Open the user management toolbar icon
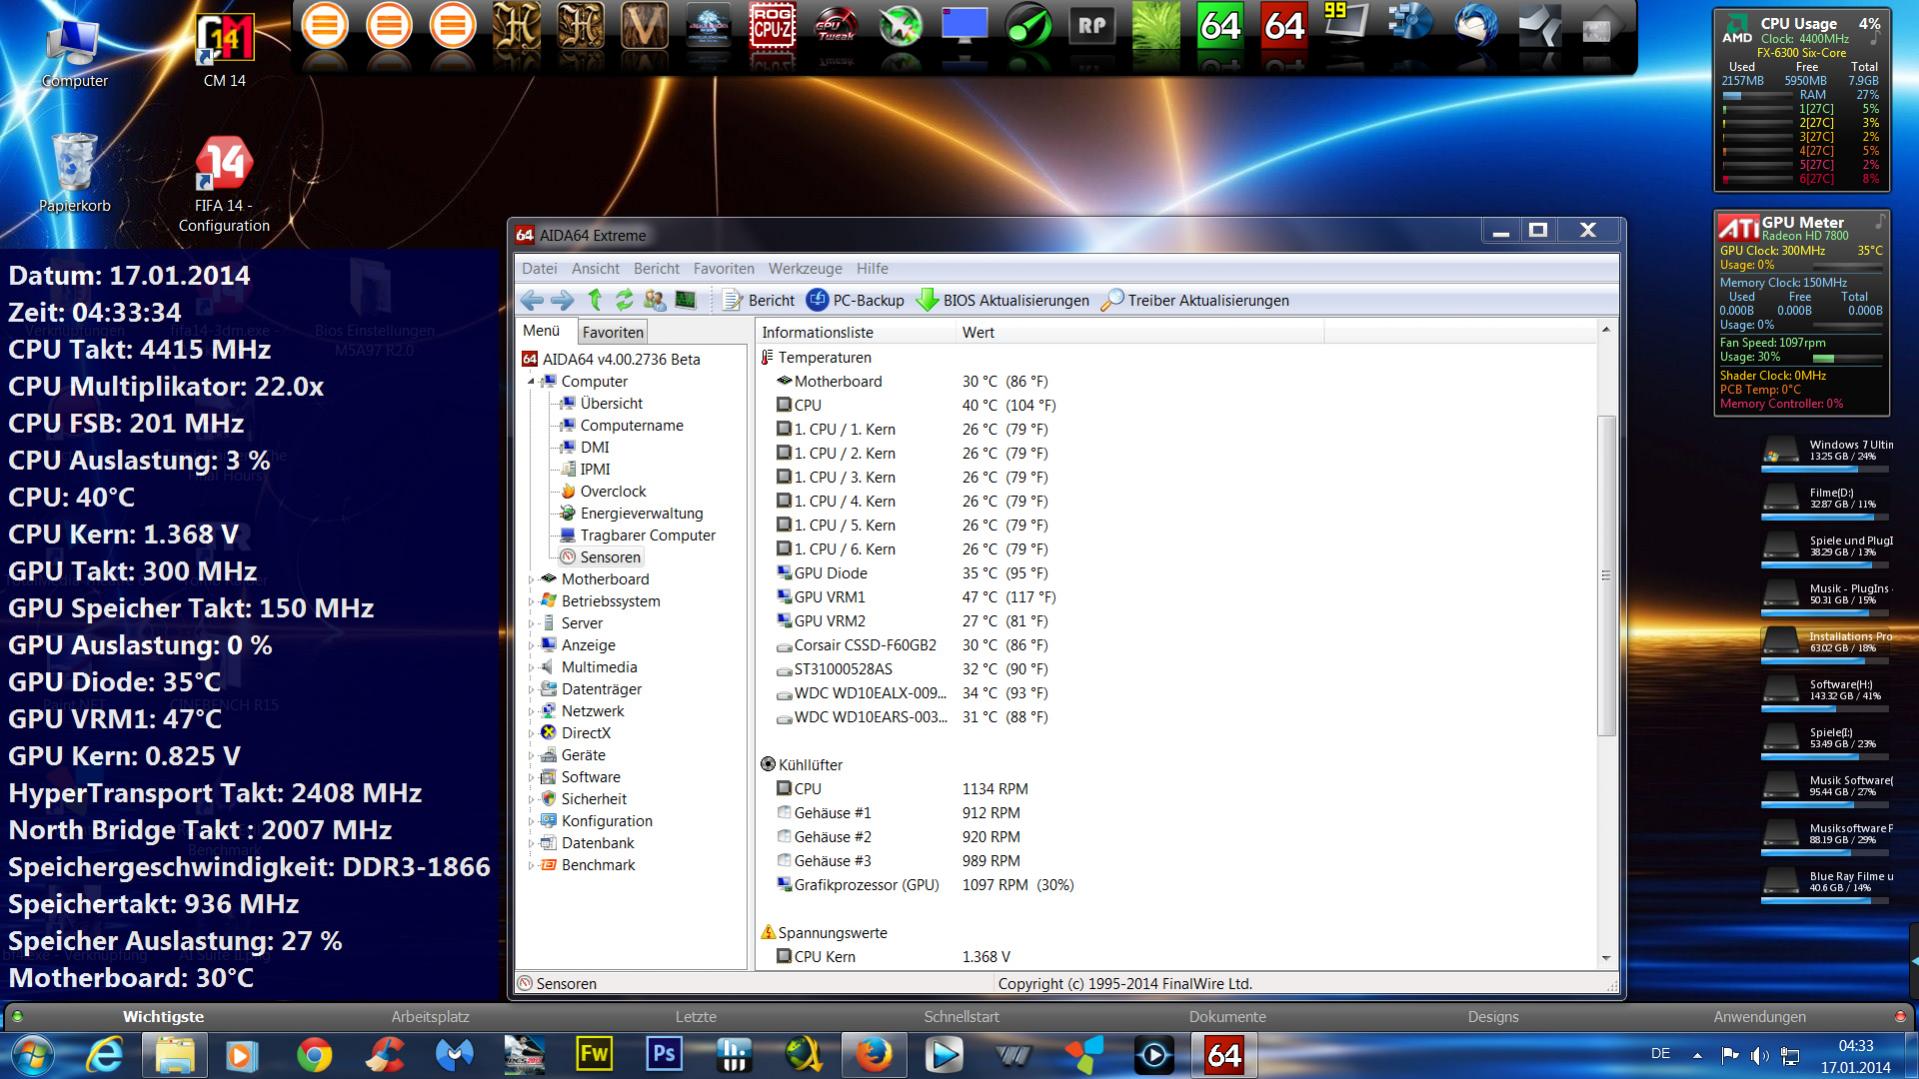The height and width of the screenshot is (1079, 1919). 655,300
